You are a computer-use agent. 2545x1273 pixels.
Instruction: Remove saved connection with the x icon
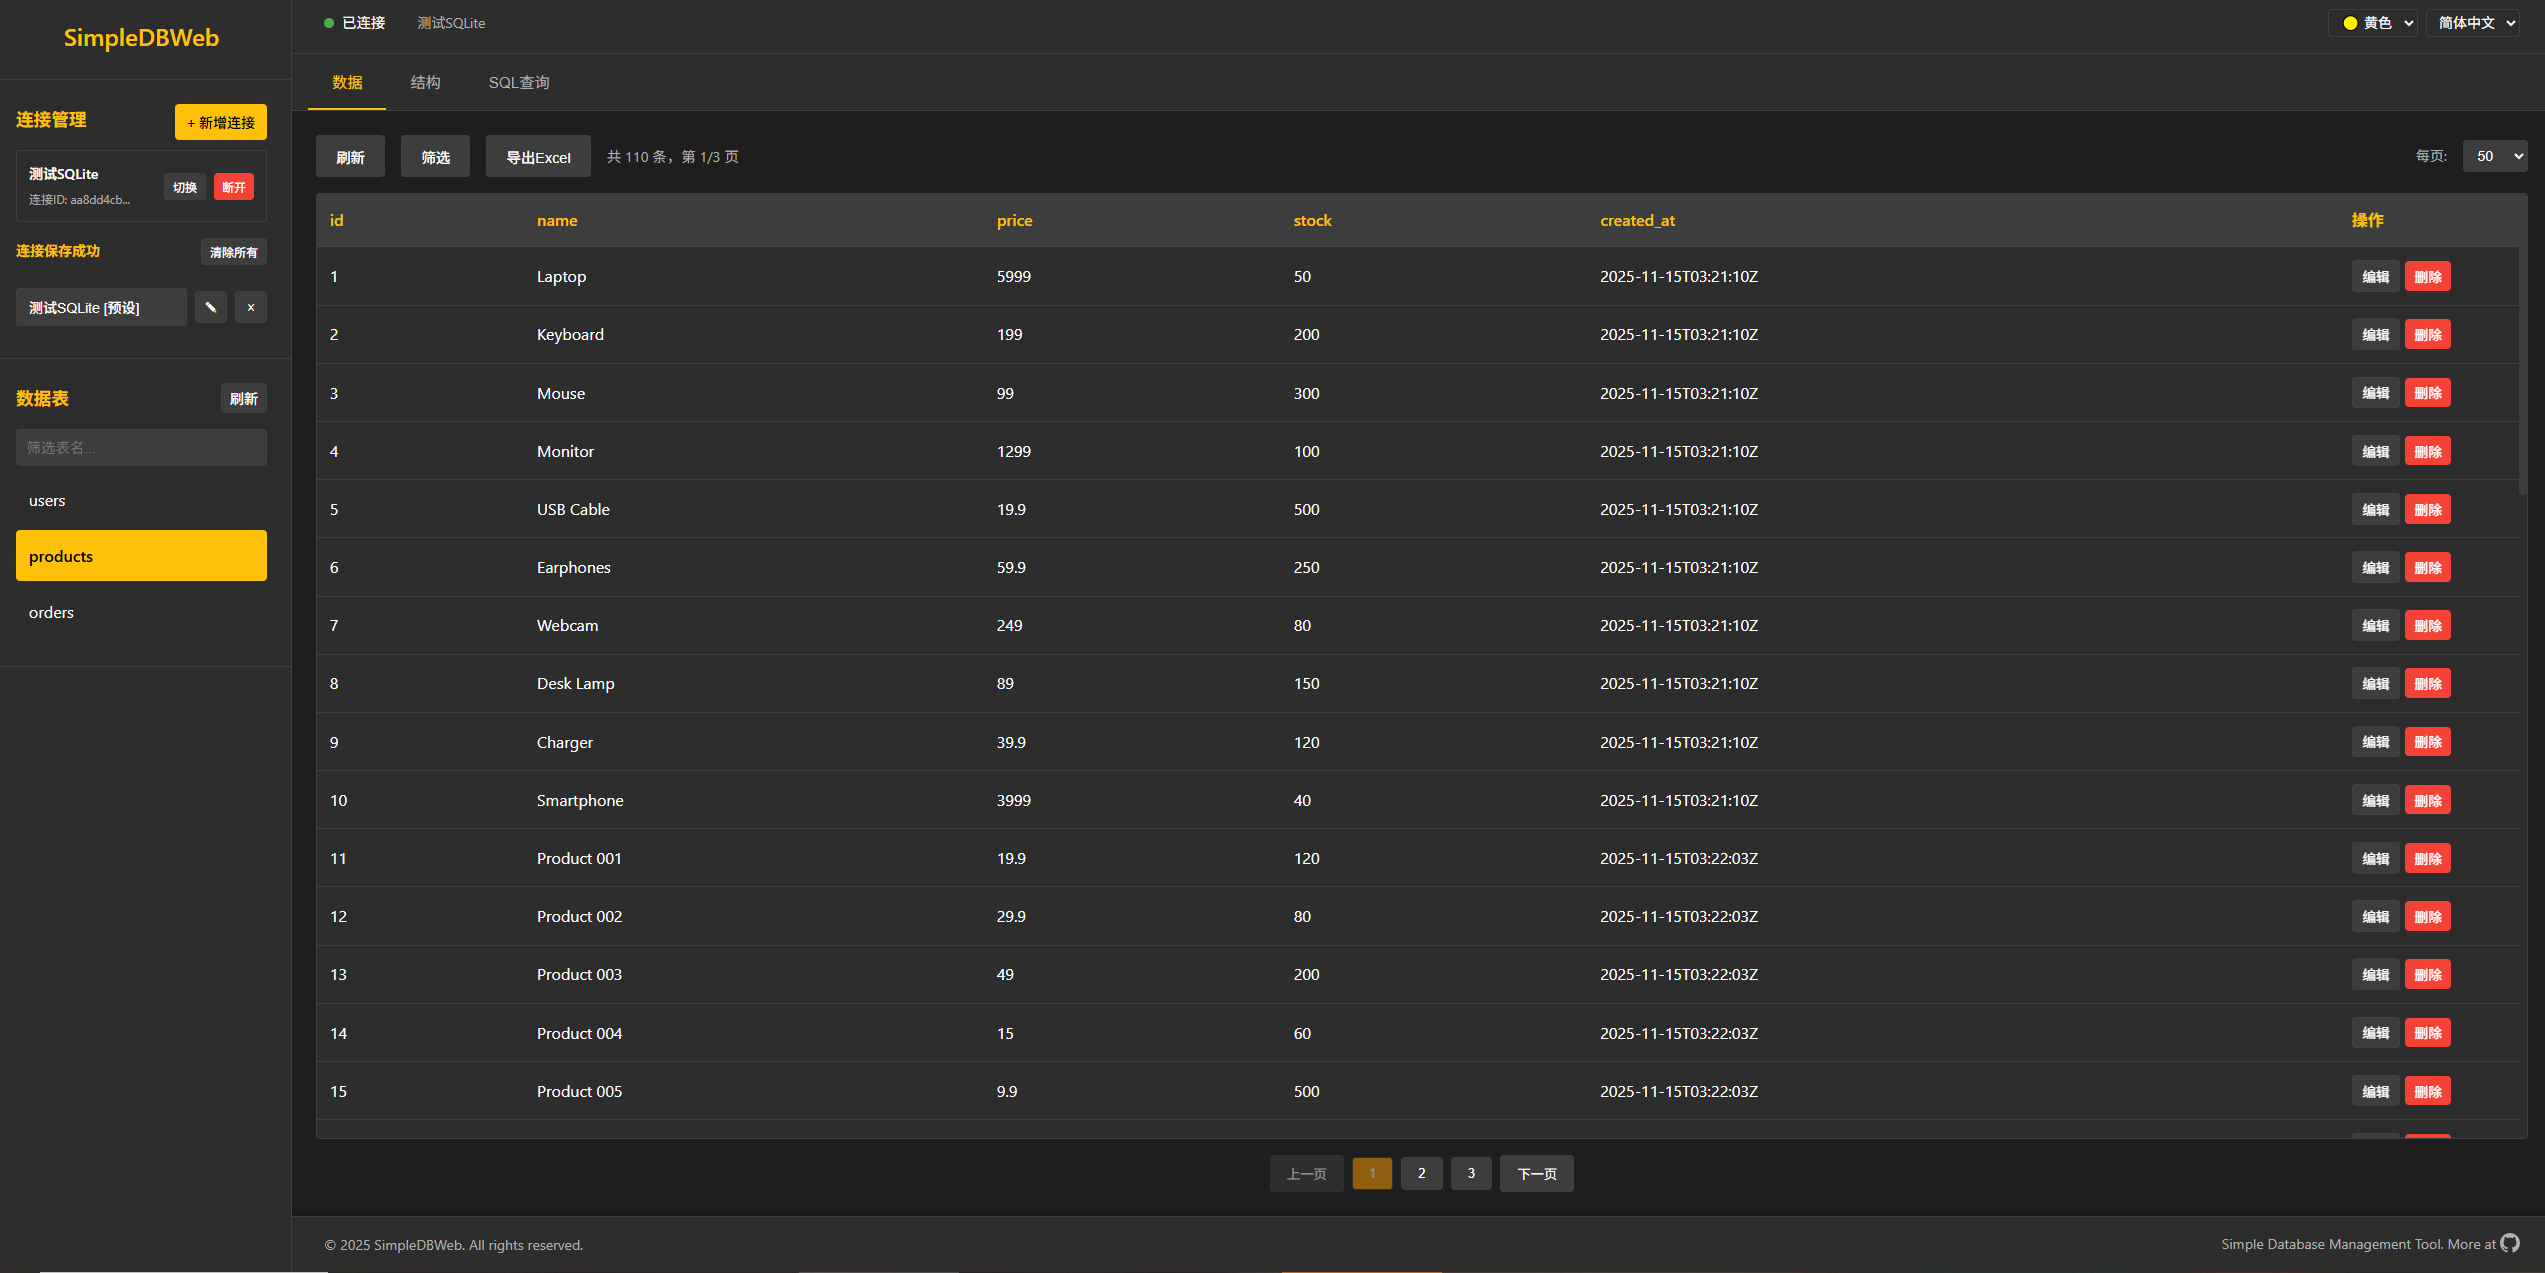click(x=251, y=307)
